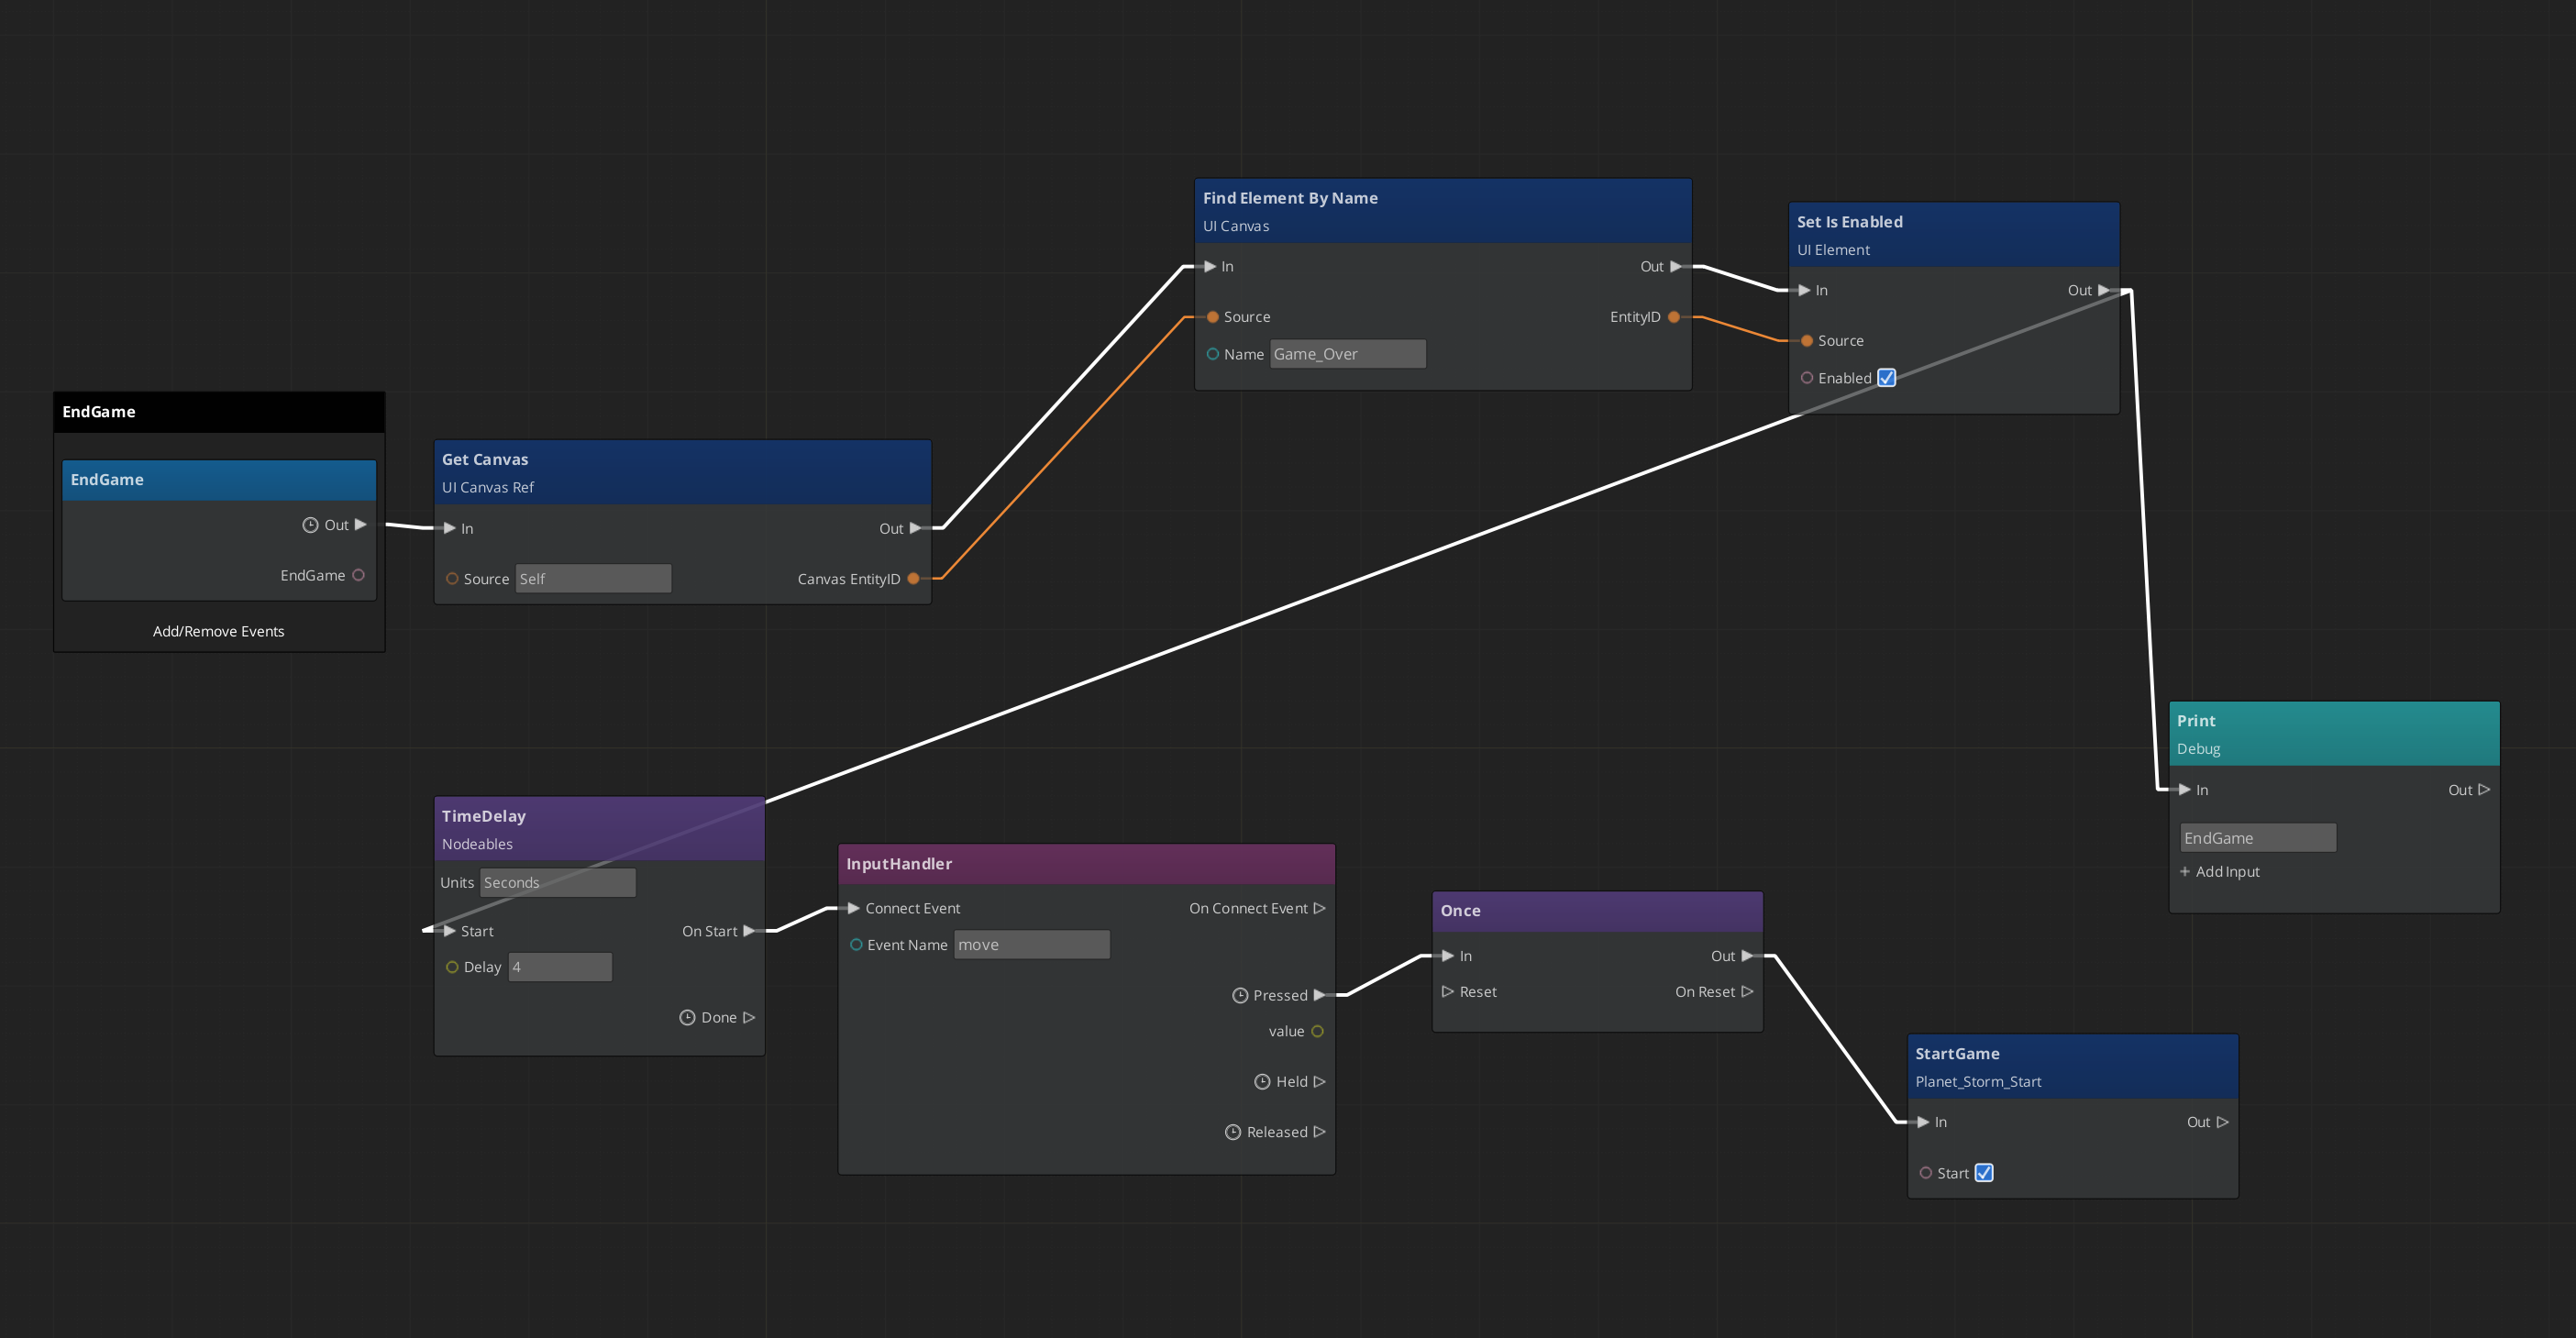2576x1338 pixels.
Task: Click the TimeDelay Done output arrow
Action: coord(749,1017)
